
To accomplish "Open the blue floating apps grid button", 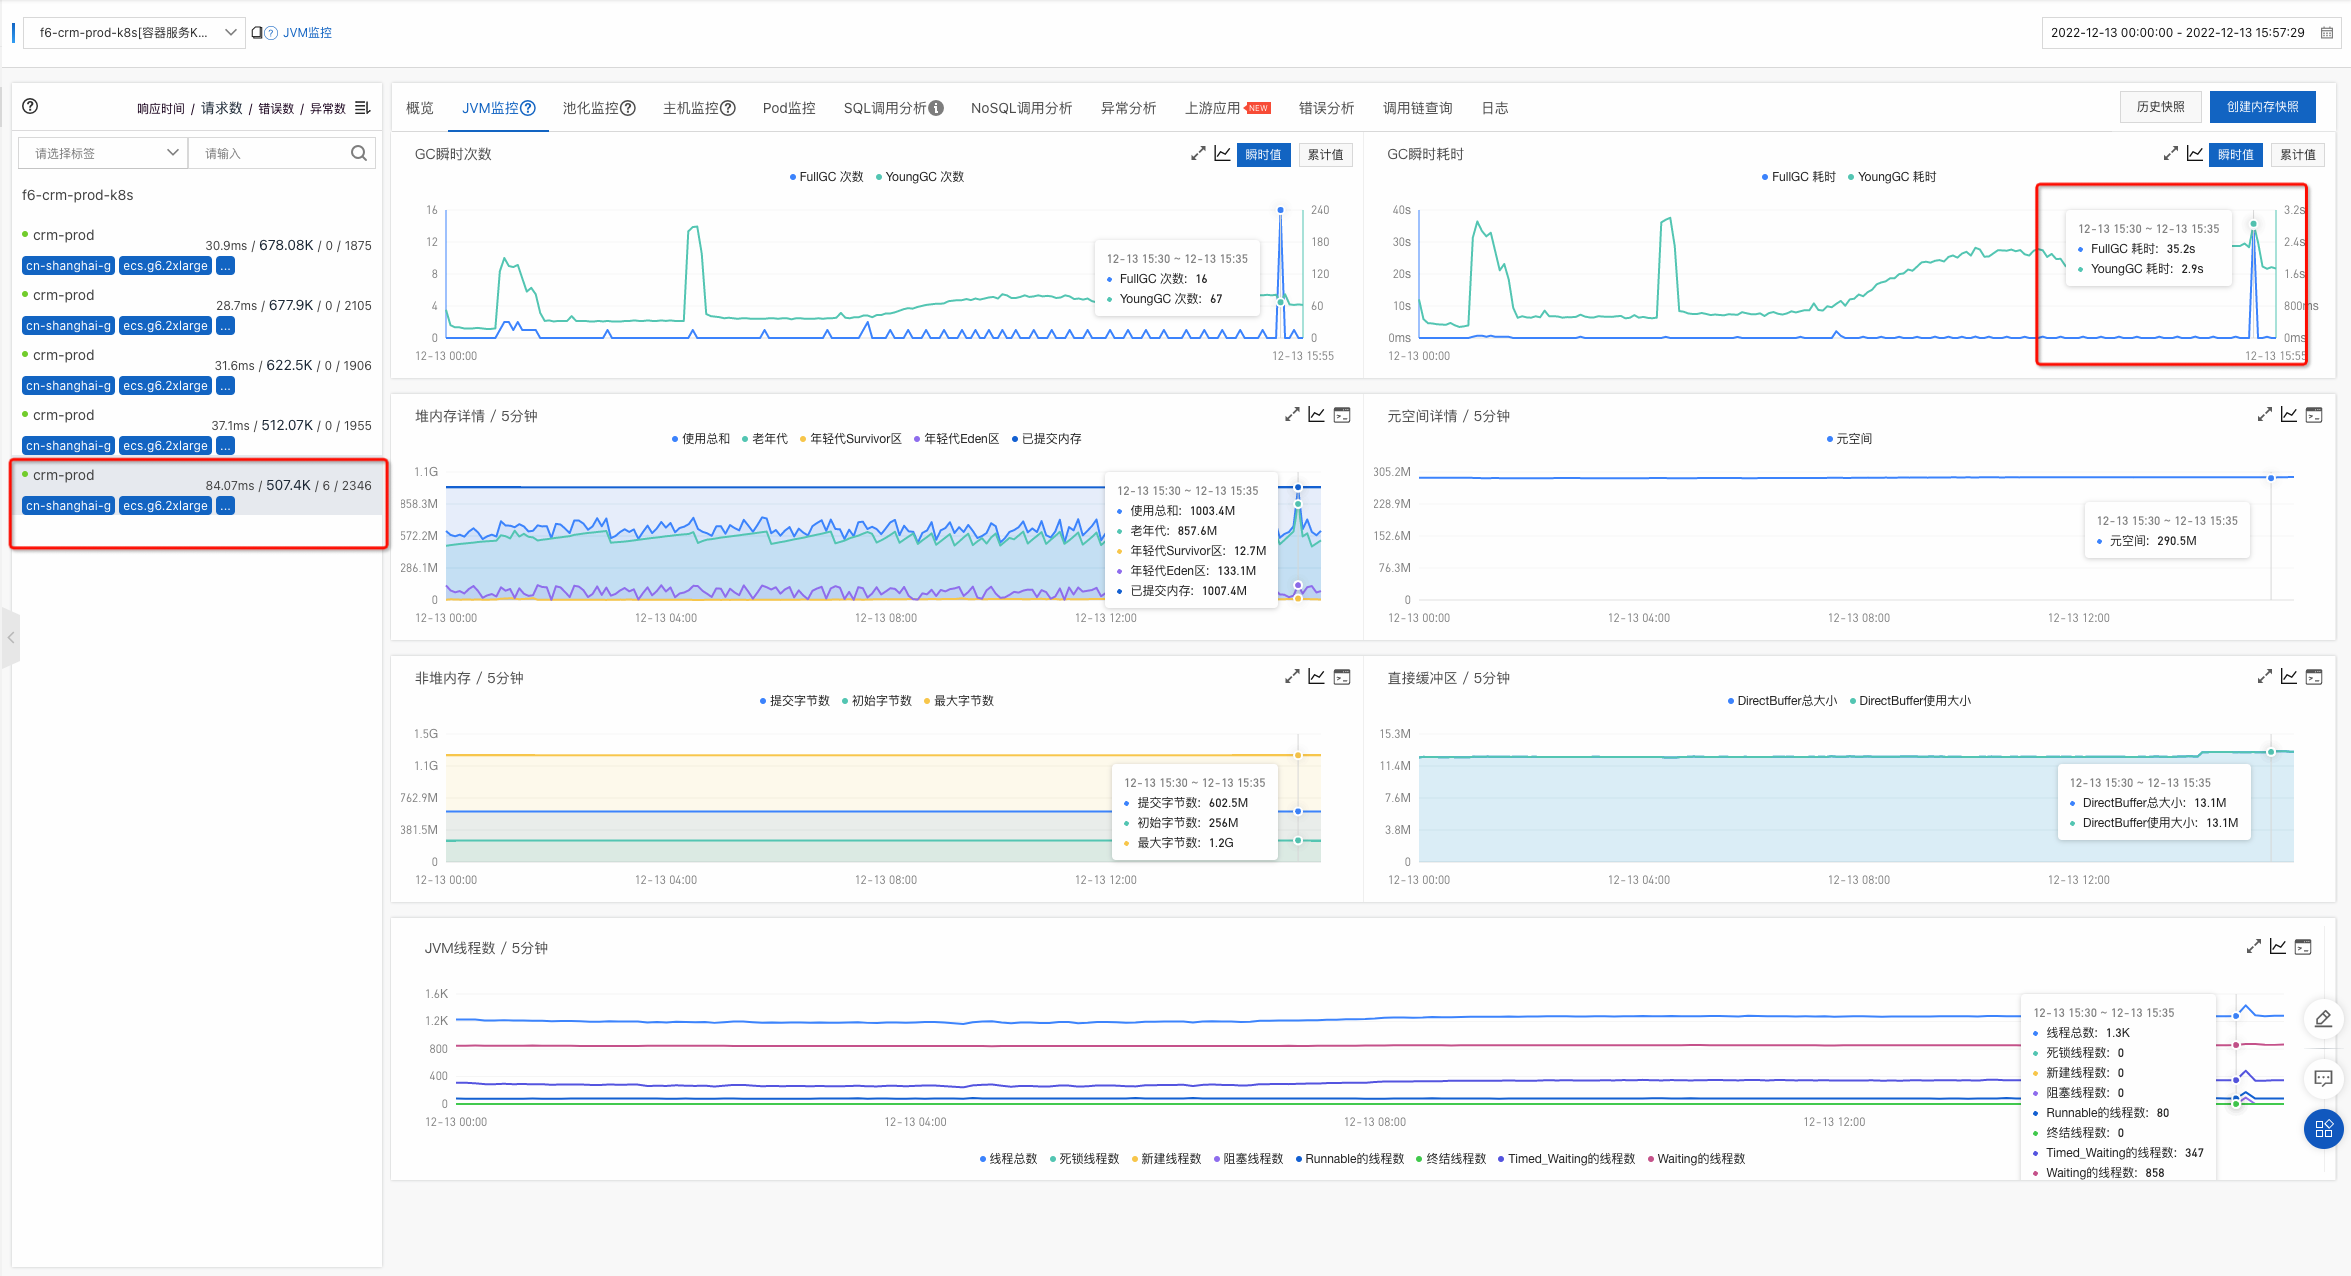I will 2323,1129.
